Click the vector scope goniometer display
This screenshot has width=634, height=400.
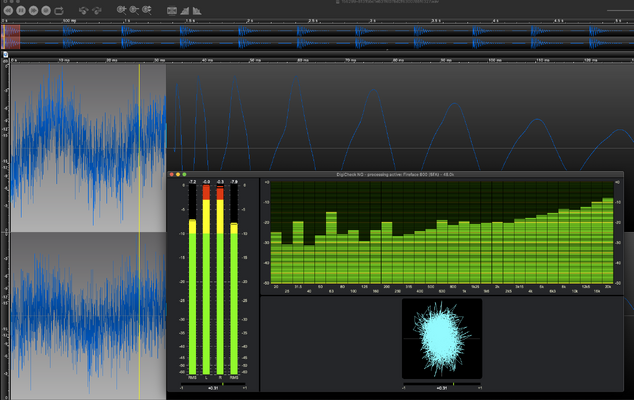coord(442,339)
